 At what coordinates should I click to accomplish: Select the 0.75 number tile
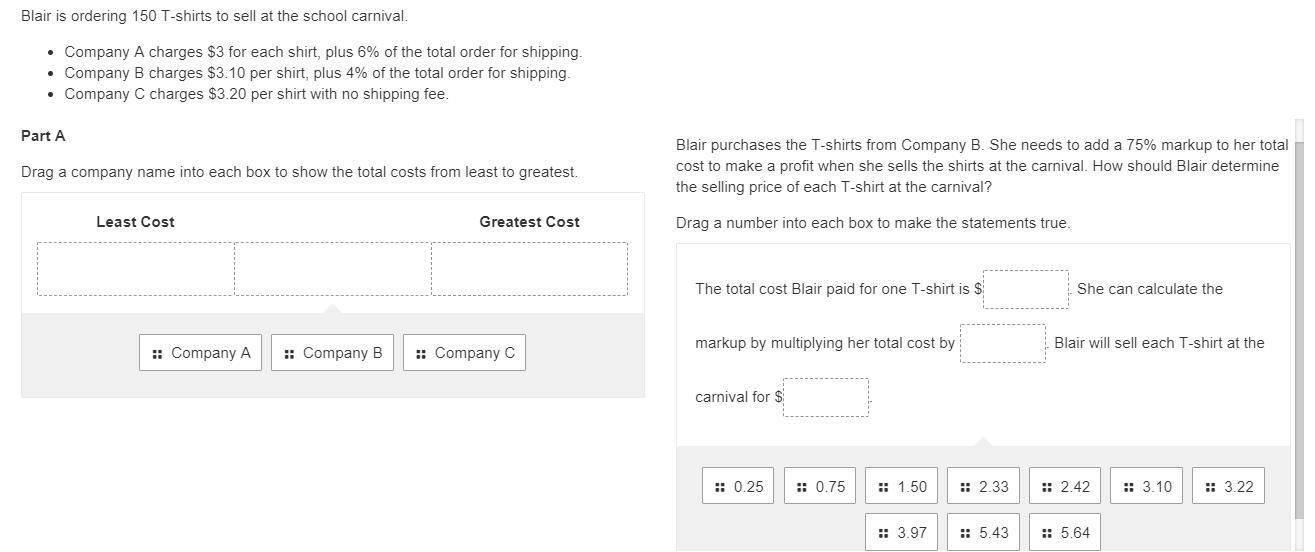pyautogui.click(x=820, y=487)
